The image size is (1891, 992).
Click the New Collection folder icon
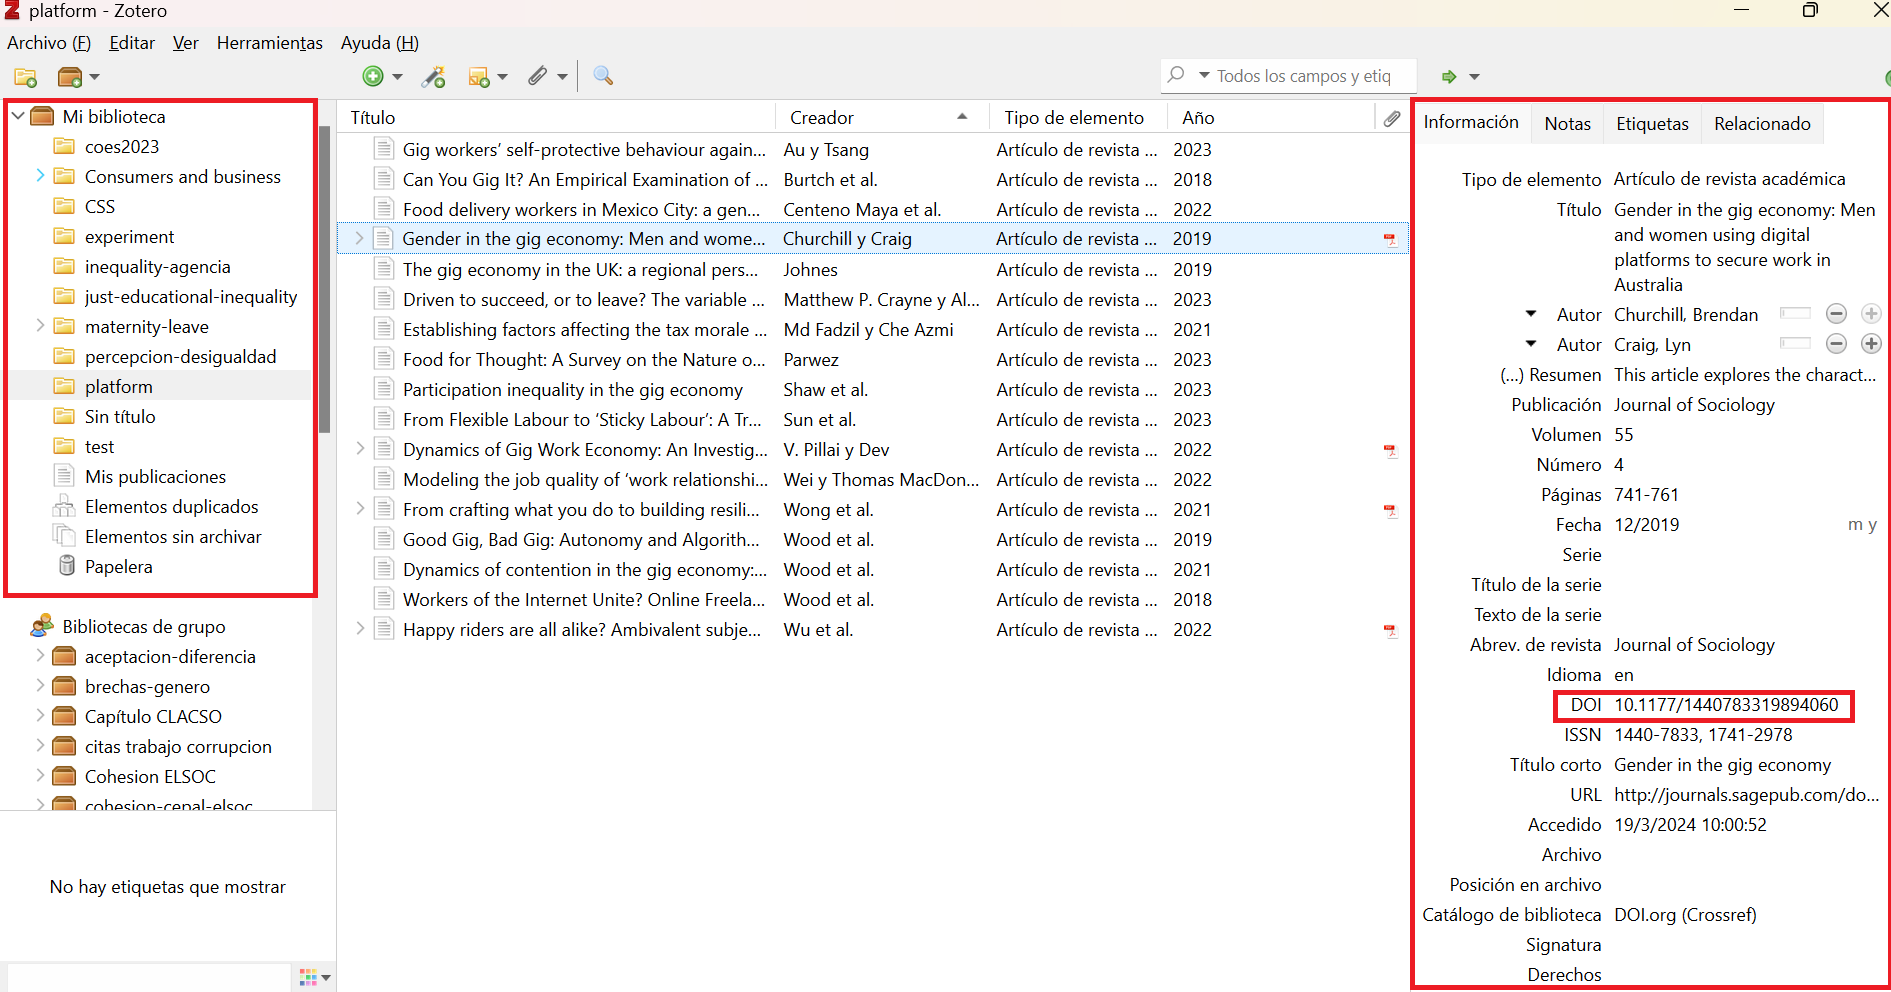click(26, 77)
